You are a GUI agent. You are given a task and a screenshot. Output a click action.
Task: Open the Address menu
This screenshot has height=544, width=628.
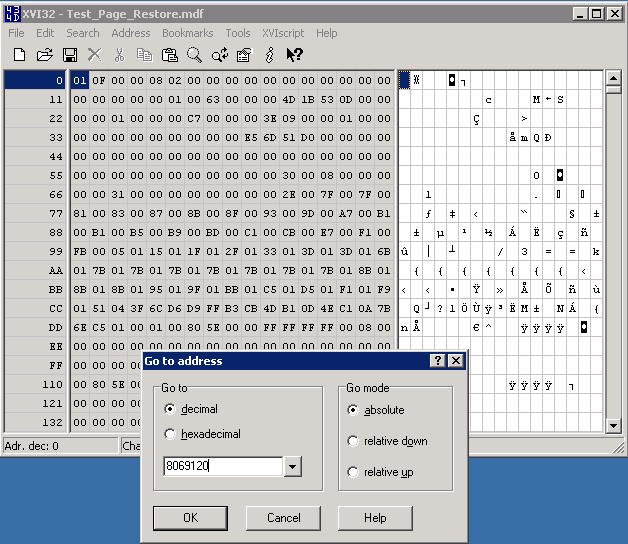point(130,33)
